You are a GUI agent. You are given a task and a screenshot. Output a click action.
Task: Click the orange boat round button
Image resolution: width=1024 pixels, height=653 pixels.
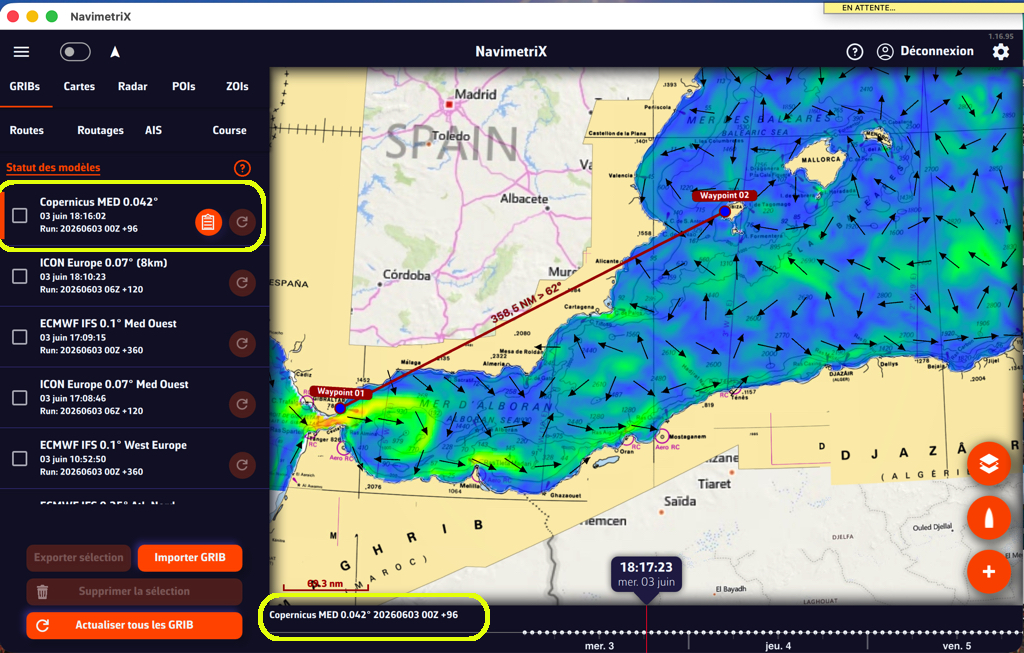(x=989, y=518)
